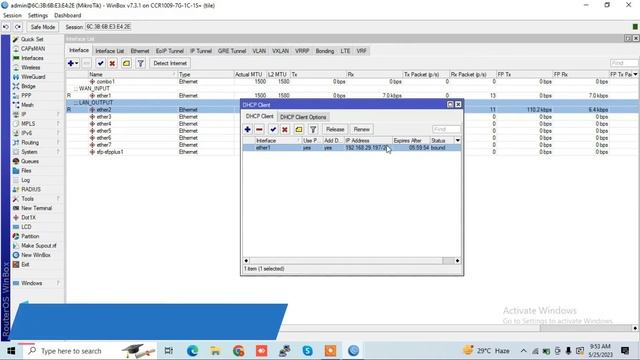The image size is (640, 360).
Task: Enable interface with checkmark in Interface List
Action: coord(100,63)
